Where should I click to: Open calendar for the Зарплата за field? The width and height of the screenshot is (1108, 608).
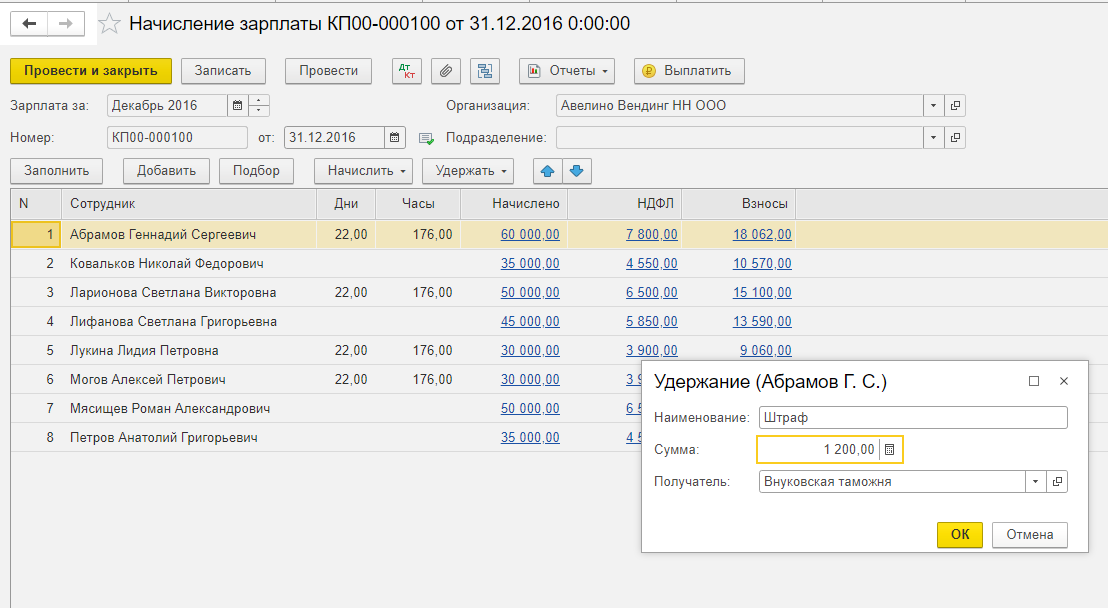pyautogui.click(x=236, y=104)
